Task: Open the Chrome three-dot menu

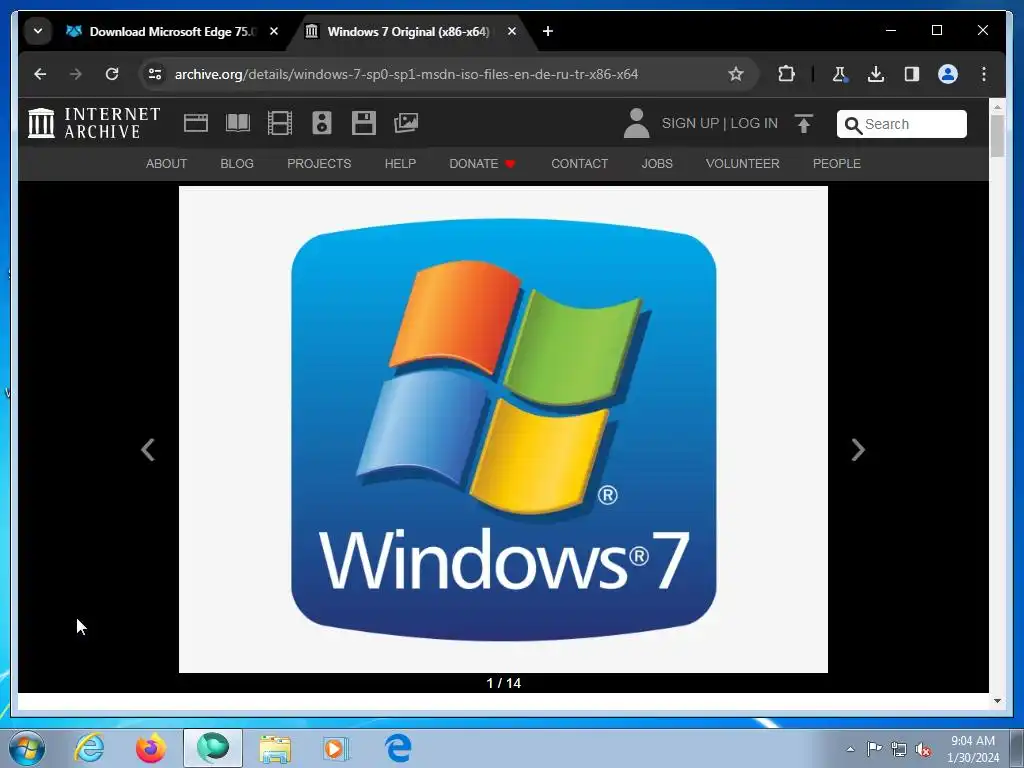Action: coord(984,74)
